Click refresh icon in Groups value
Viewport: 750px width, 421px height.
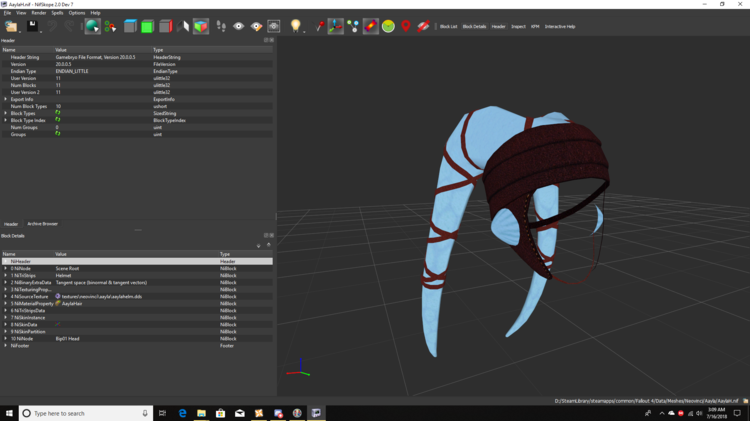point(58,134)
